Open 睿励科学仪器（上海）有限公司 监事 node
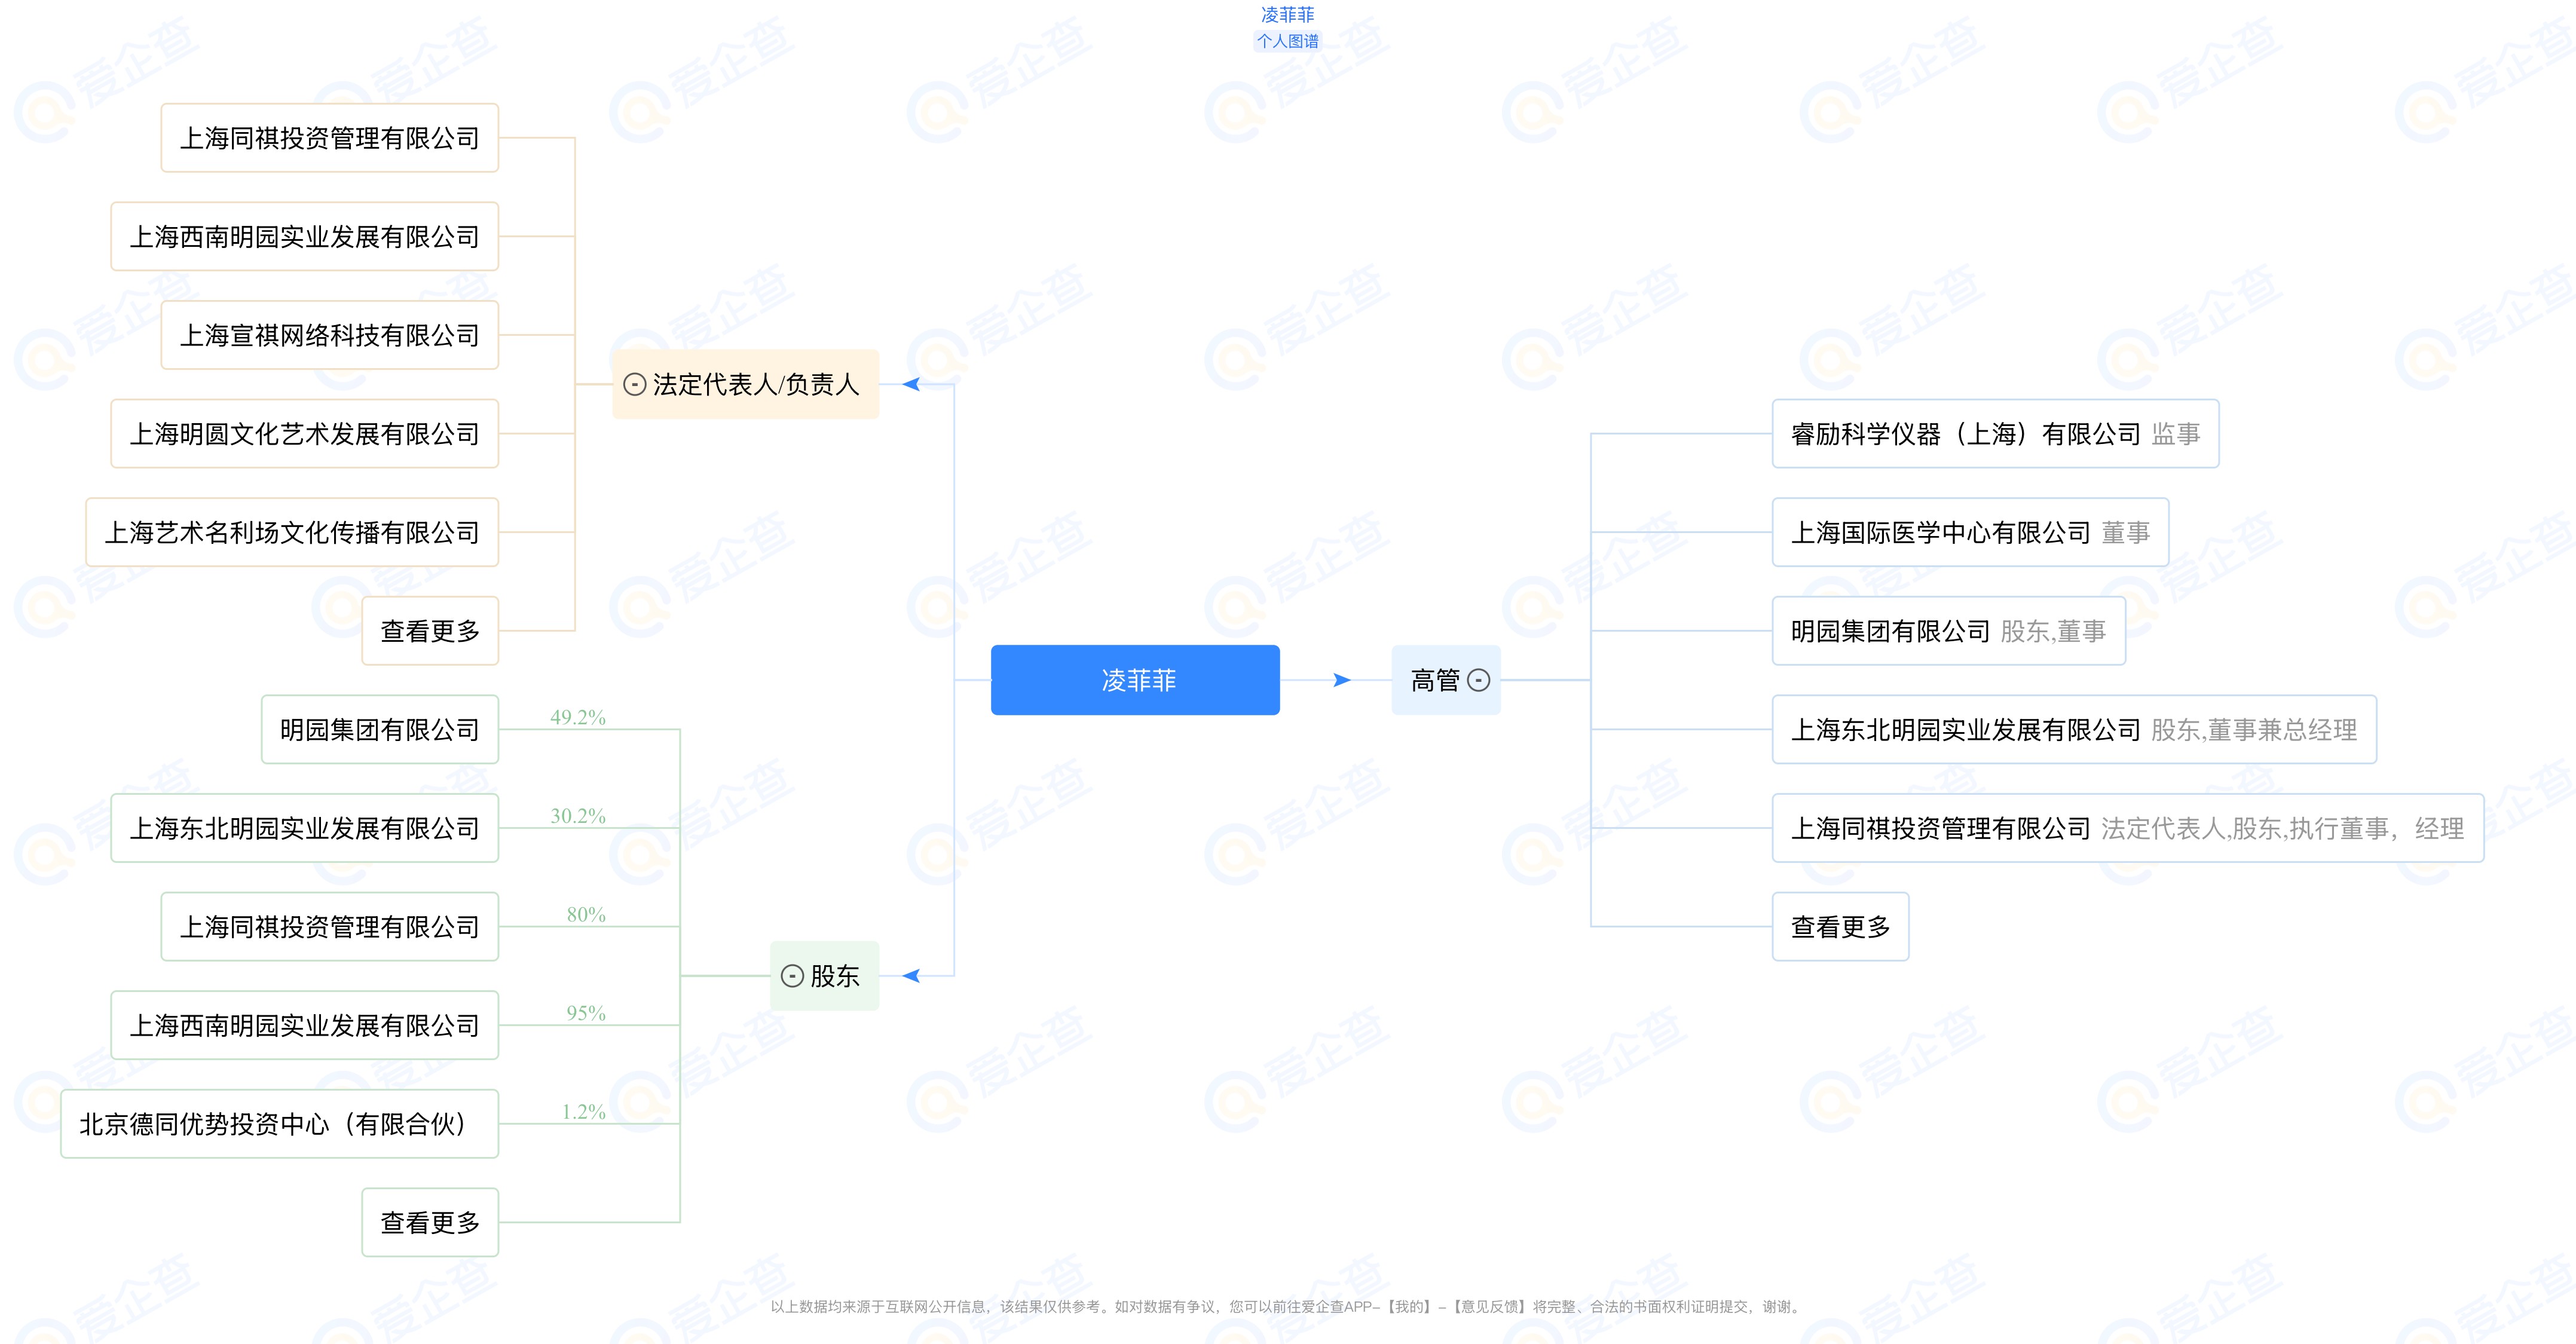This screenshot has width=2576, height=1344. tap(1995, 434)
